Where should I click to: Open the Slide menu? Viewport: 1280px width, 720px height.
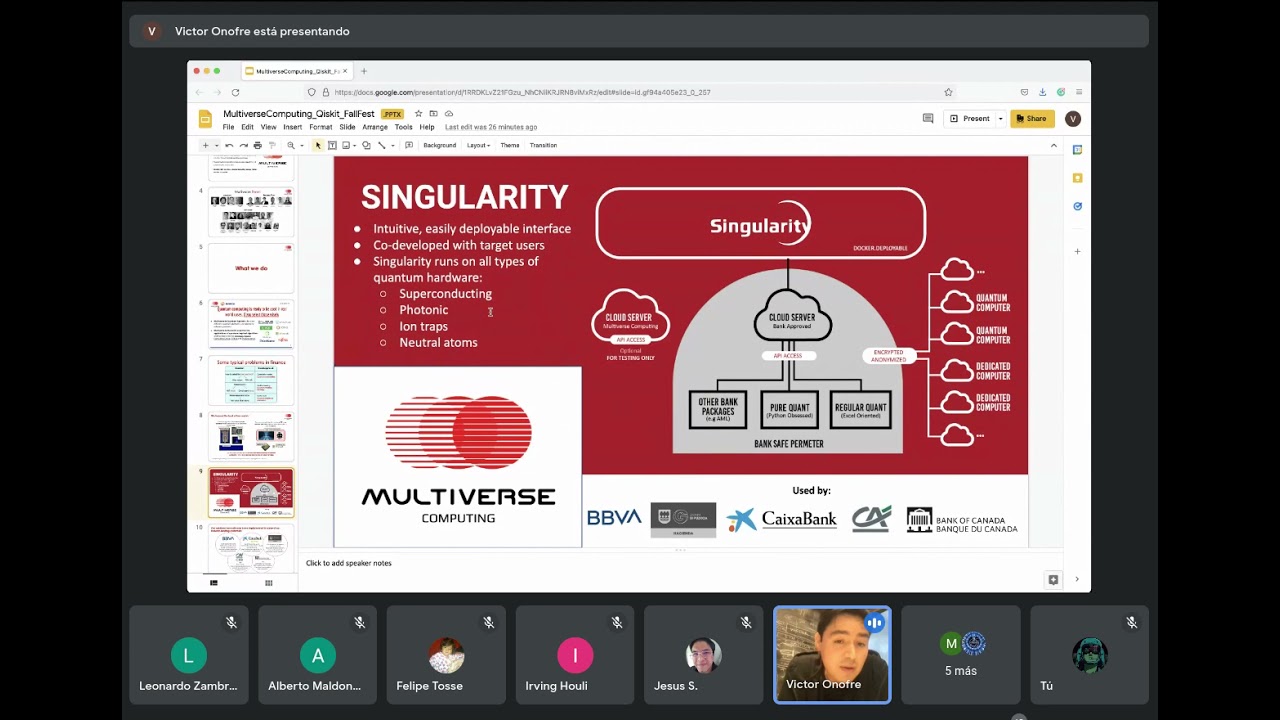coord(347,127)
